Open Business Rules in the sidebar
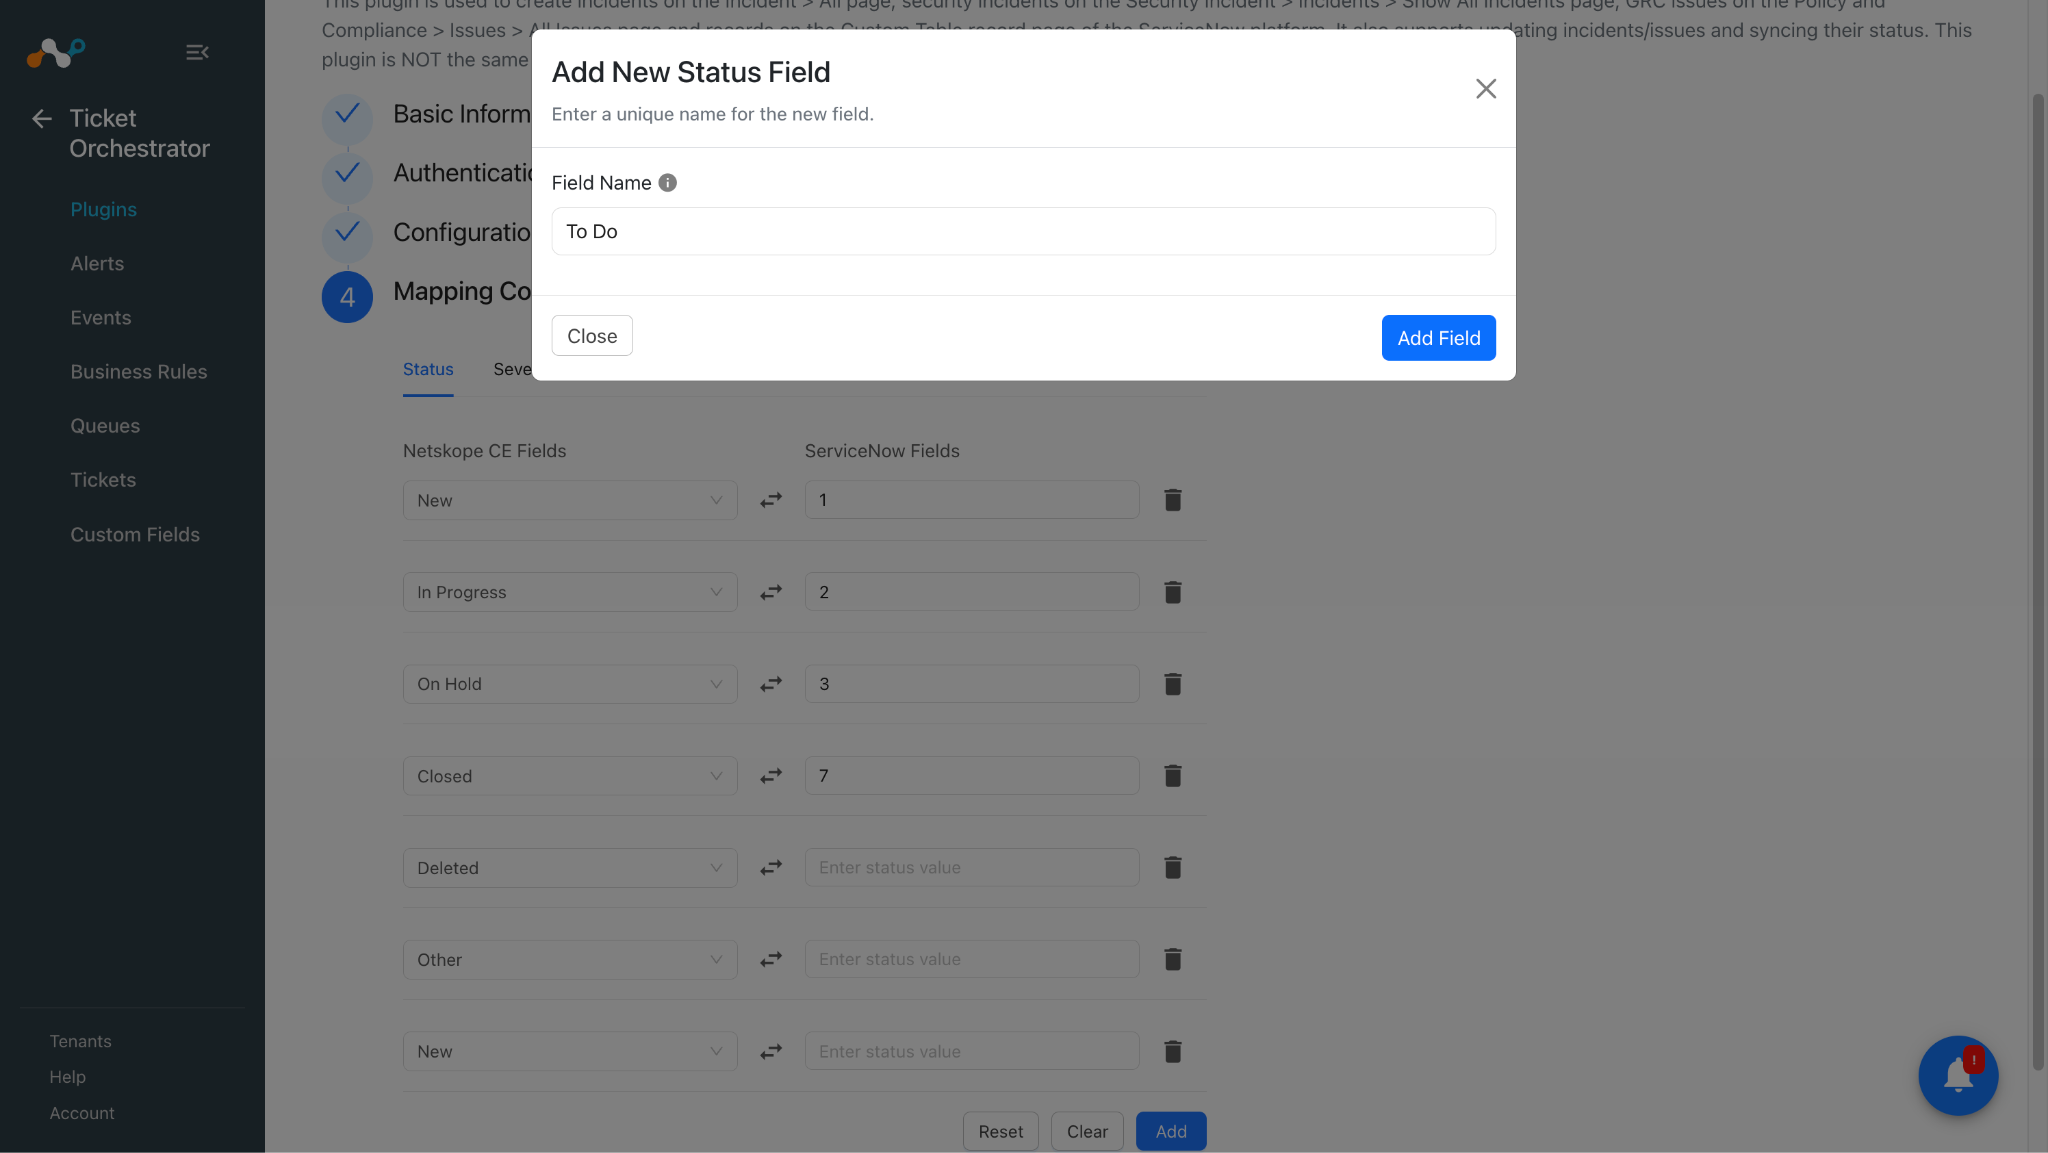The height and width of the screenshot is (1153, 2048). coord(139,372)
